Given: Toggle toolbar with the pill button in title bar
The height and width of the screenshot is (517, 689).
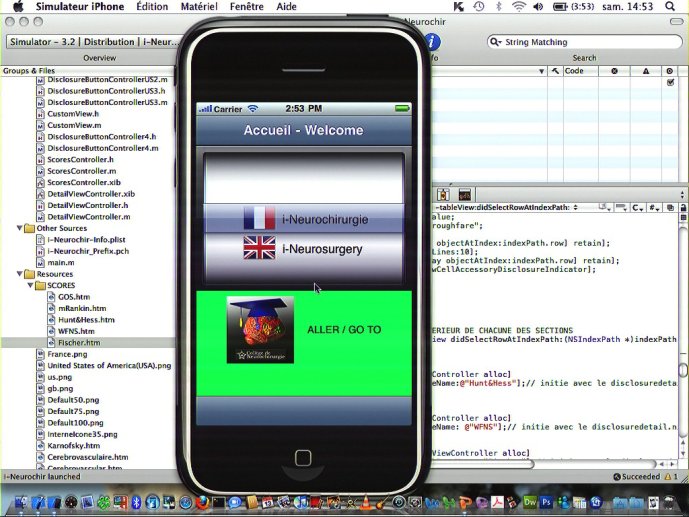Looking at the screenshot, I should point(676,21).
